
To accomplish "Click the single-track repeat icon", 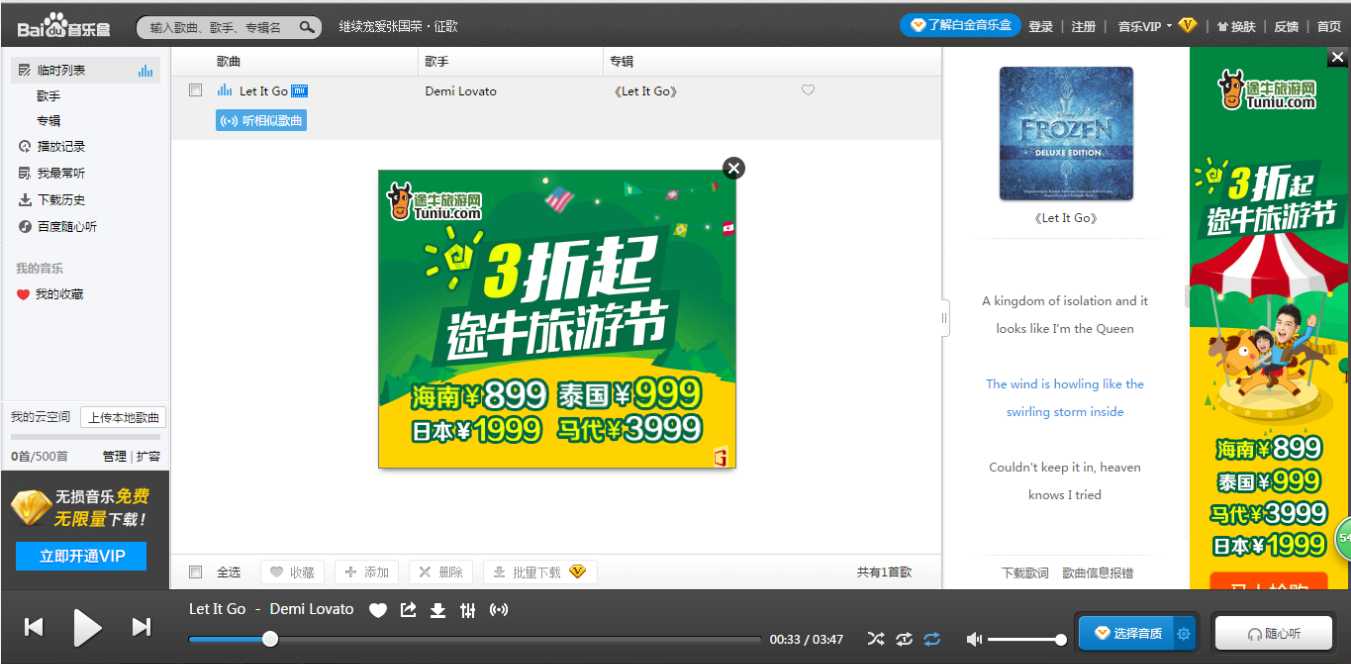I will click(904, 639).
